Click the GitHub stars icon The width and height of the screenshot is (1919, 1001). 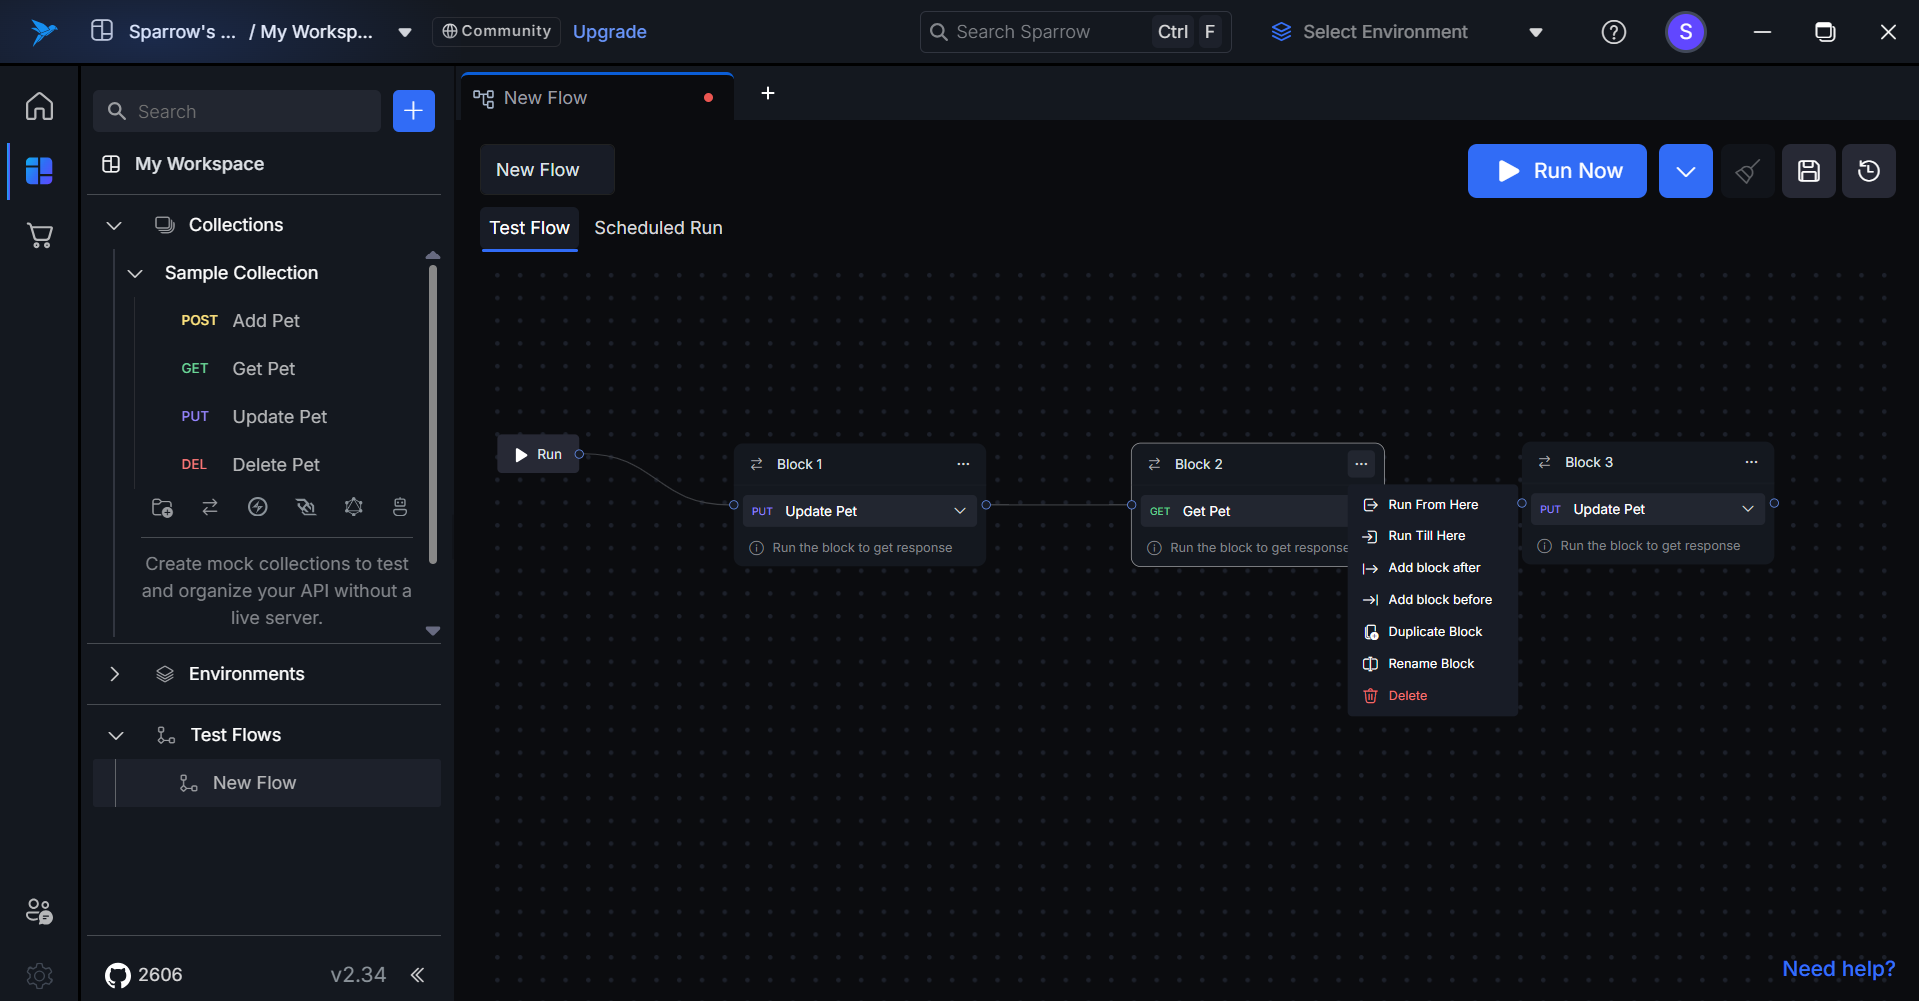(118, 975)
